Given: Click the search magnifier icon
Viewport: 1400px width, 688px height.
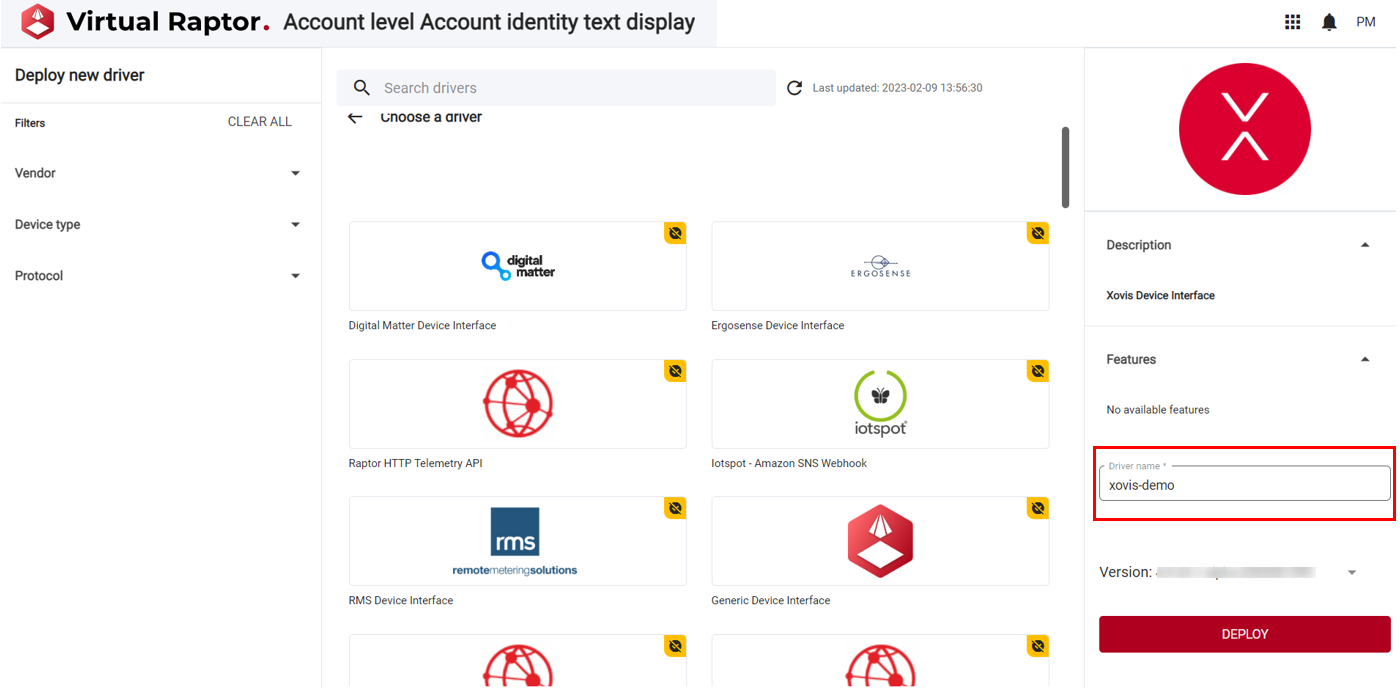Looking at the screenshot, I should [361, 87].
